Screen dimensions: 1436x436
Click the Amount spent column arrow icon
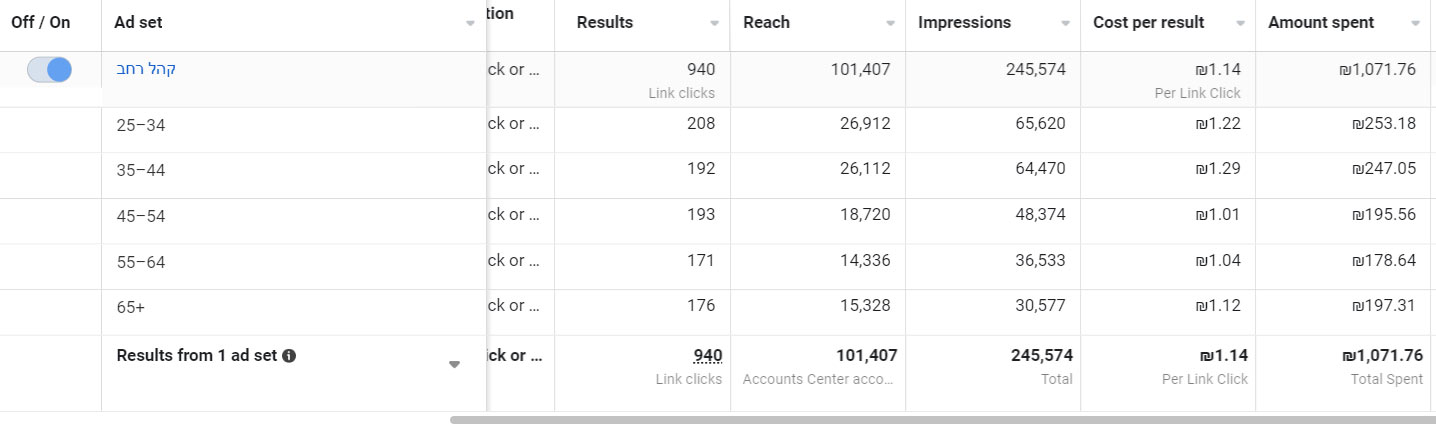[1415, 24]
